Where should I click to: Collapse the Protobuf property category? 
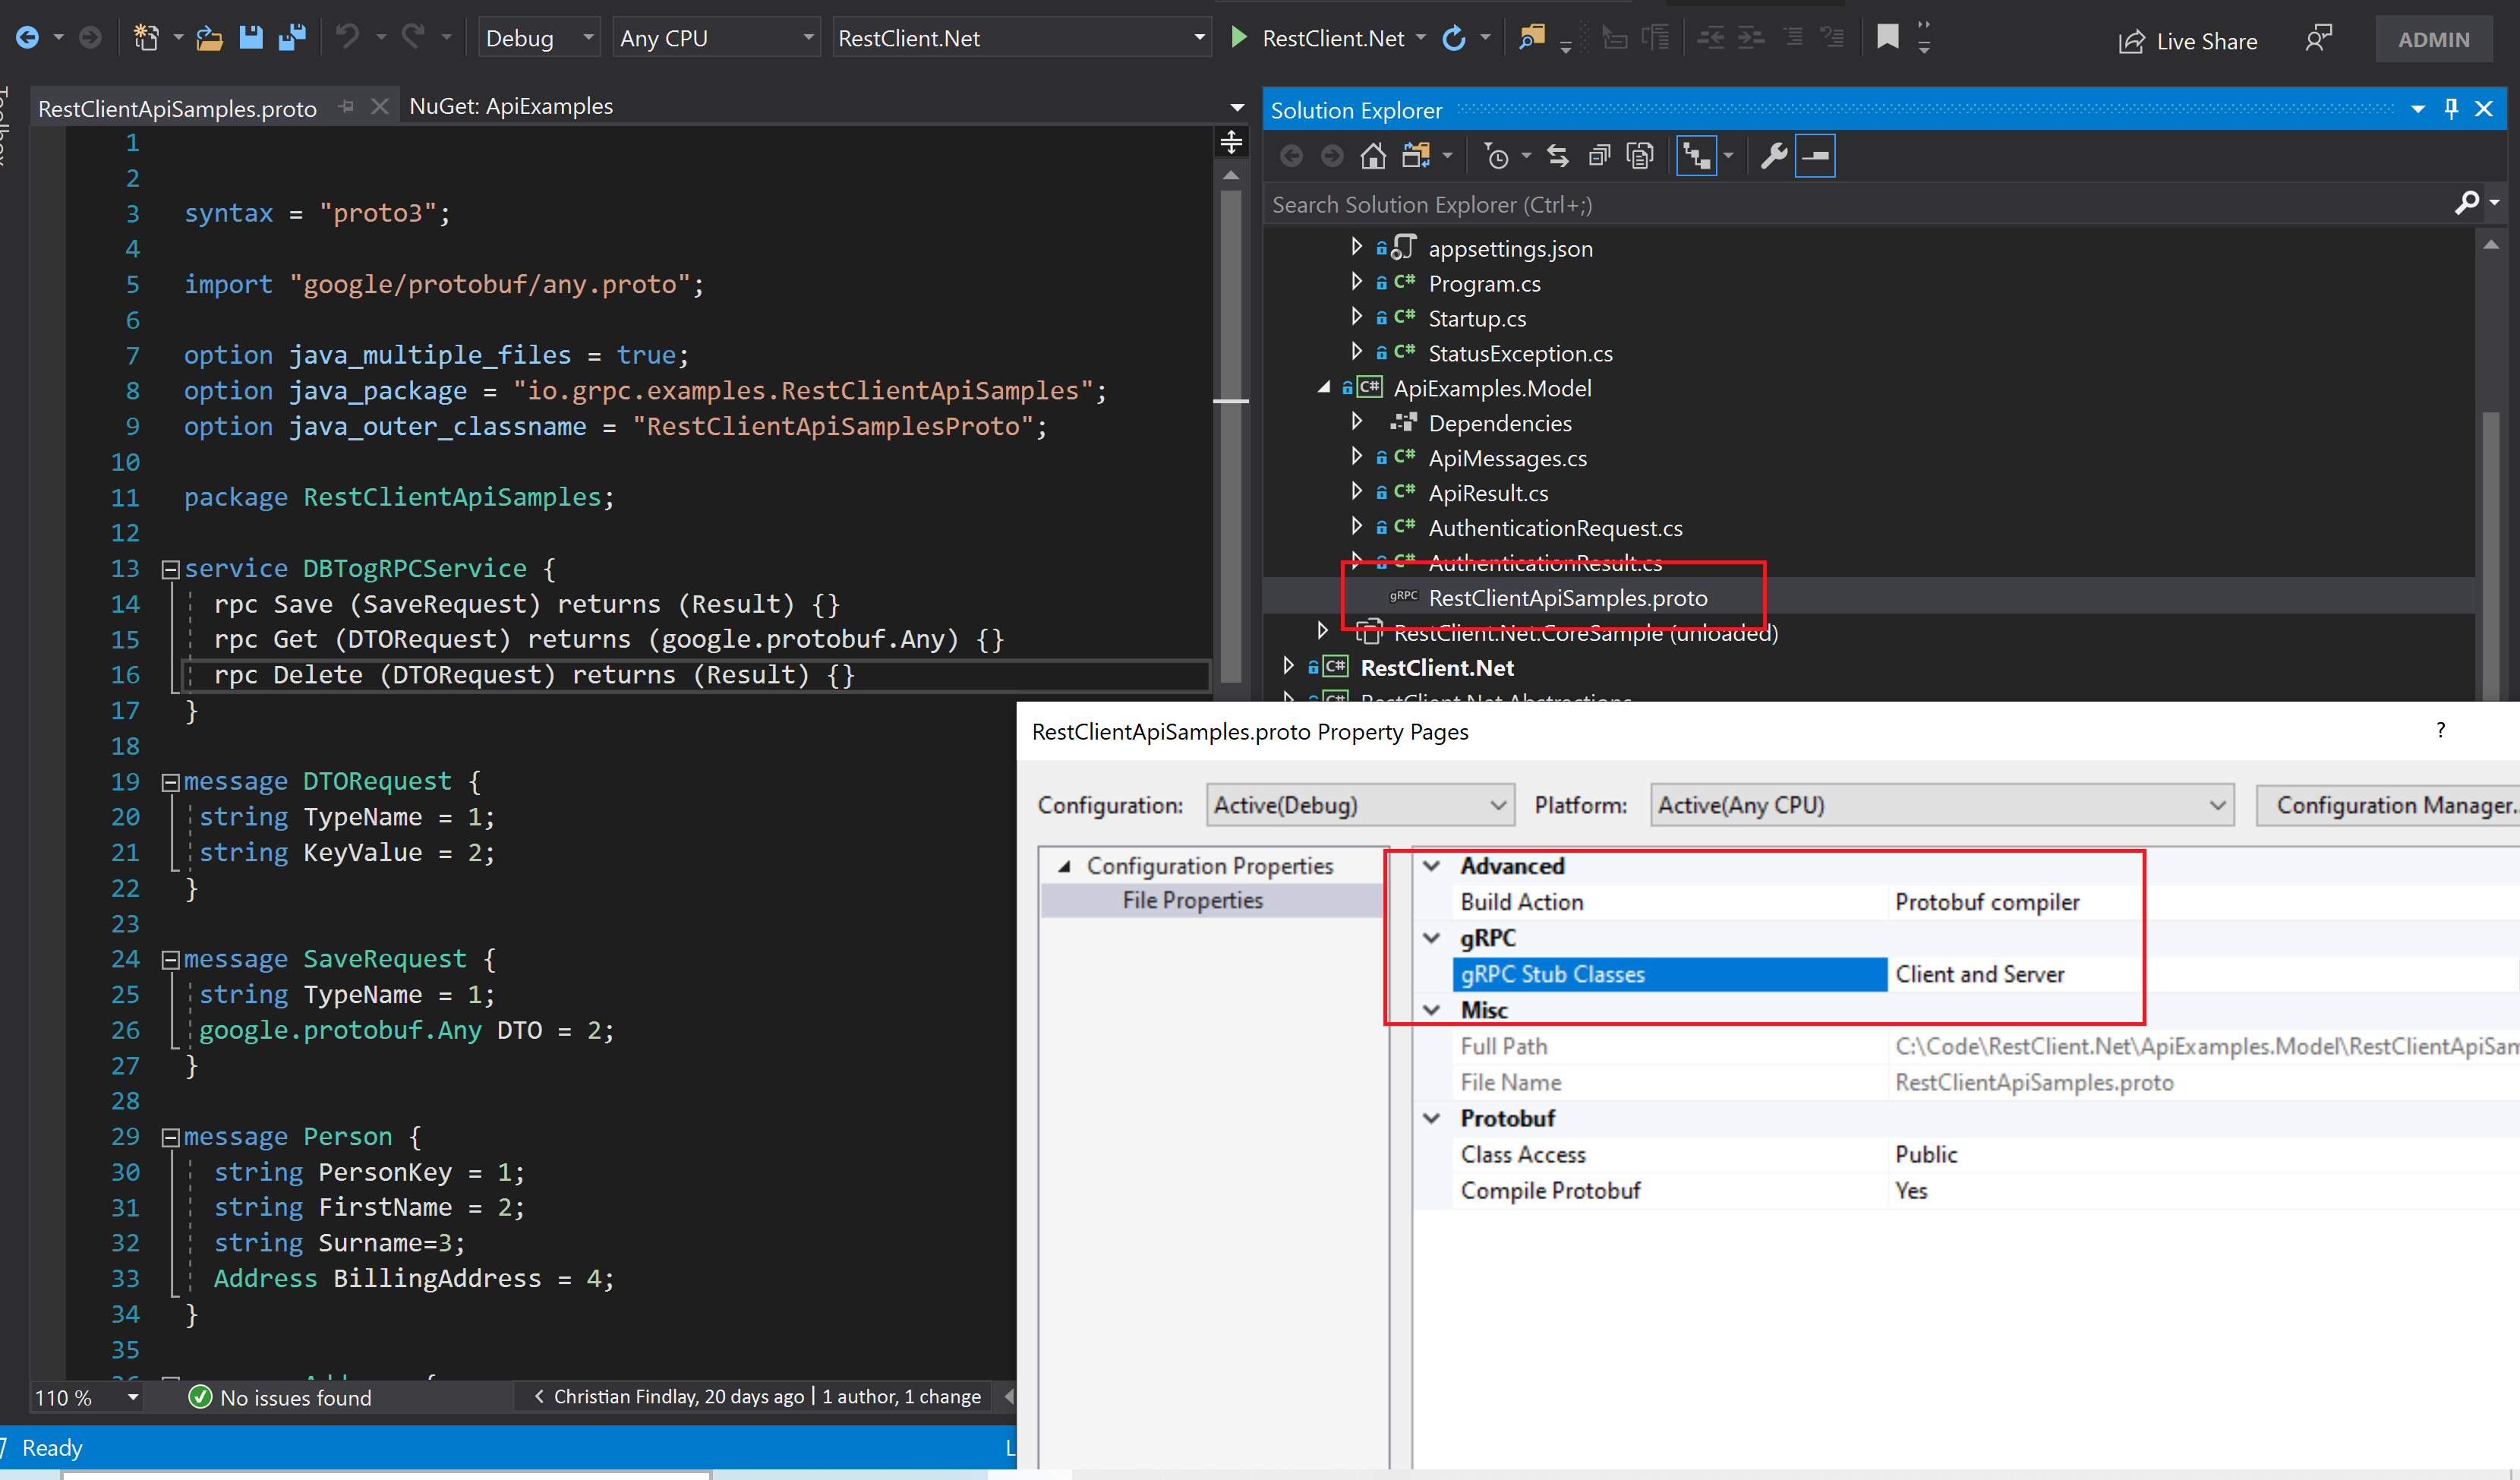[x=1432, y=1118]
